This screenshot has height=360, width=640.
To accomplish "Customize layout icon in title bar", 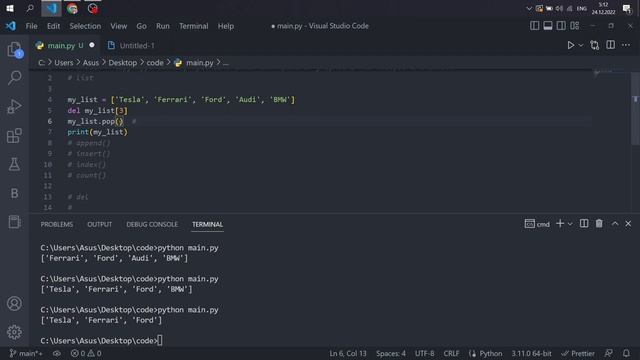I will point(575,26).
